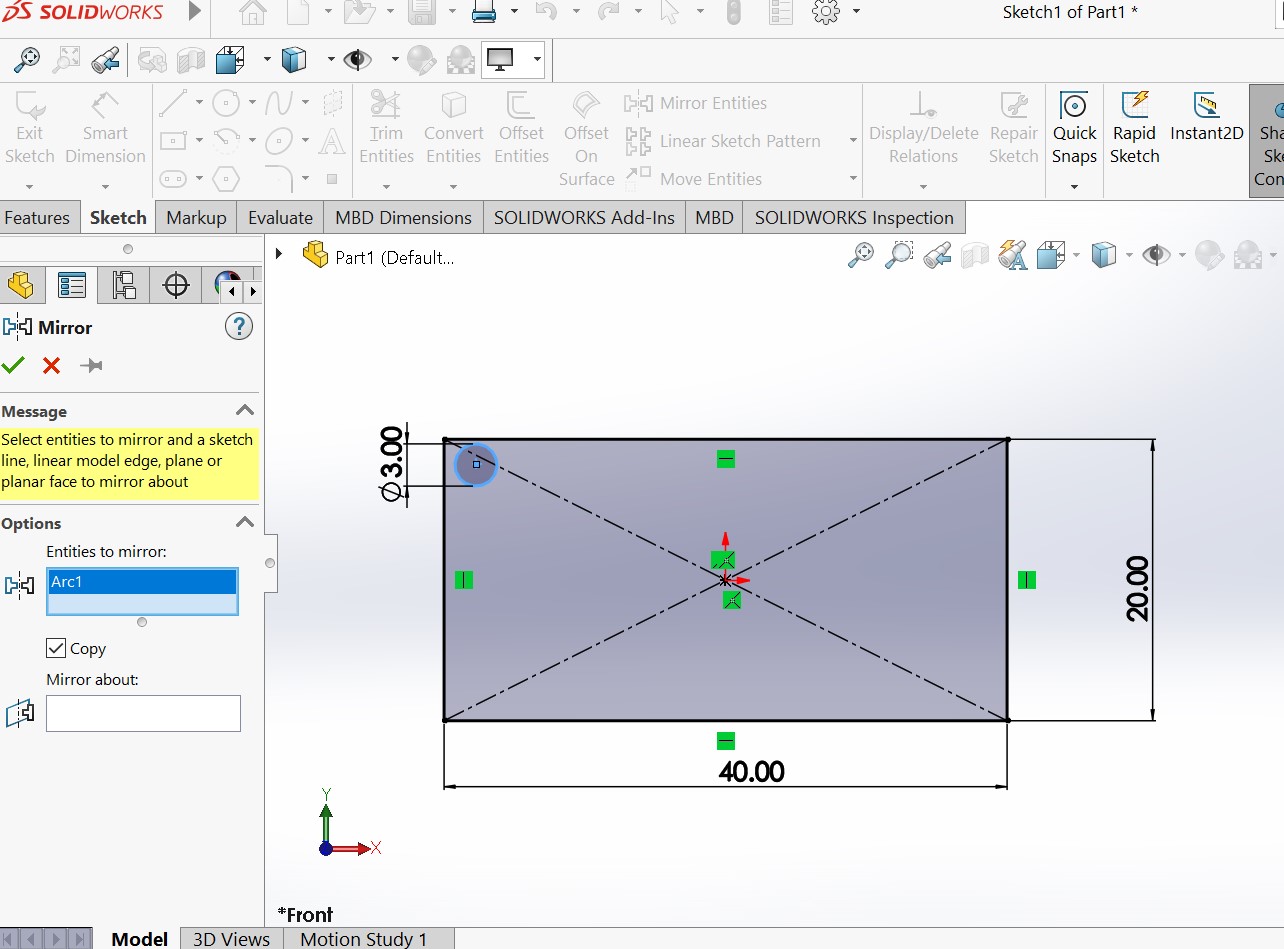Click Display Style cube in graphics area toolbar
Viewport: 1284px width, 949px height.
point(1103,256)
